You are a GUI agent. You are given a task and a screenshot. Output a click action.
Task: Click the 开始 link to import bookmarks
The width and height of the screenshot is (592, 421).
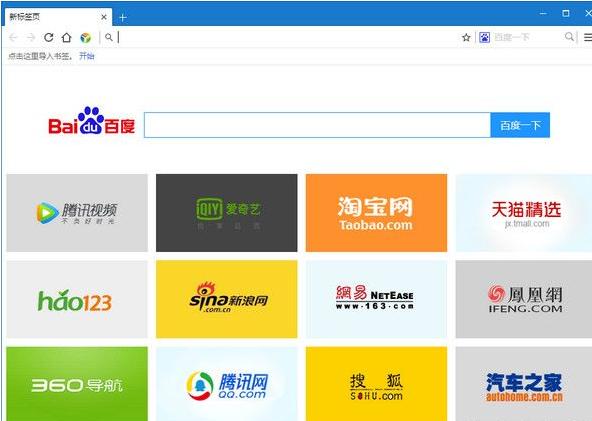pos(86,56)
